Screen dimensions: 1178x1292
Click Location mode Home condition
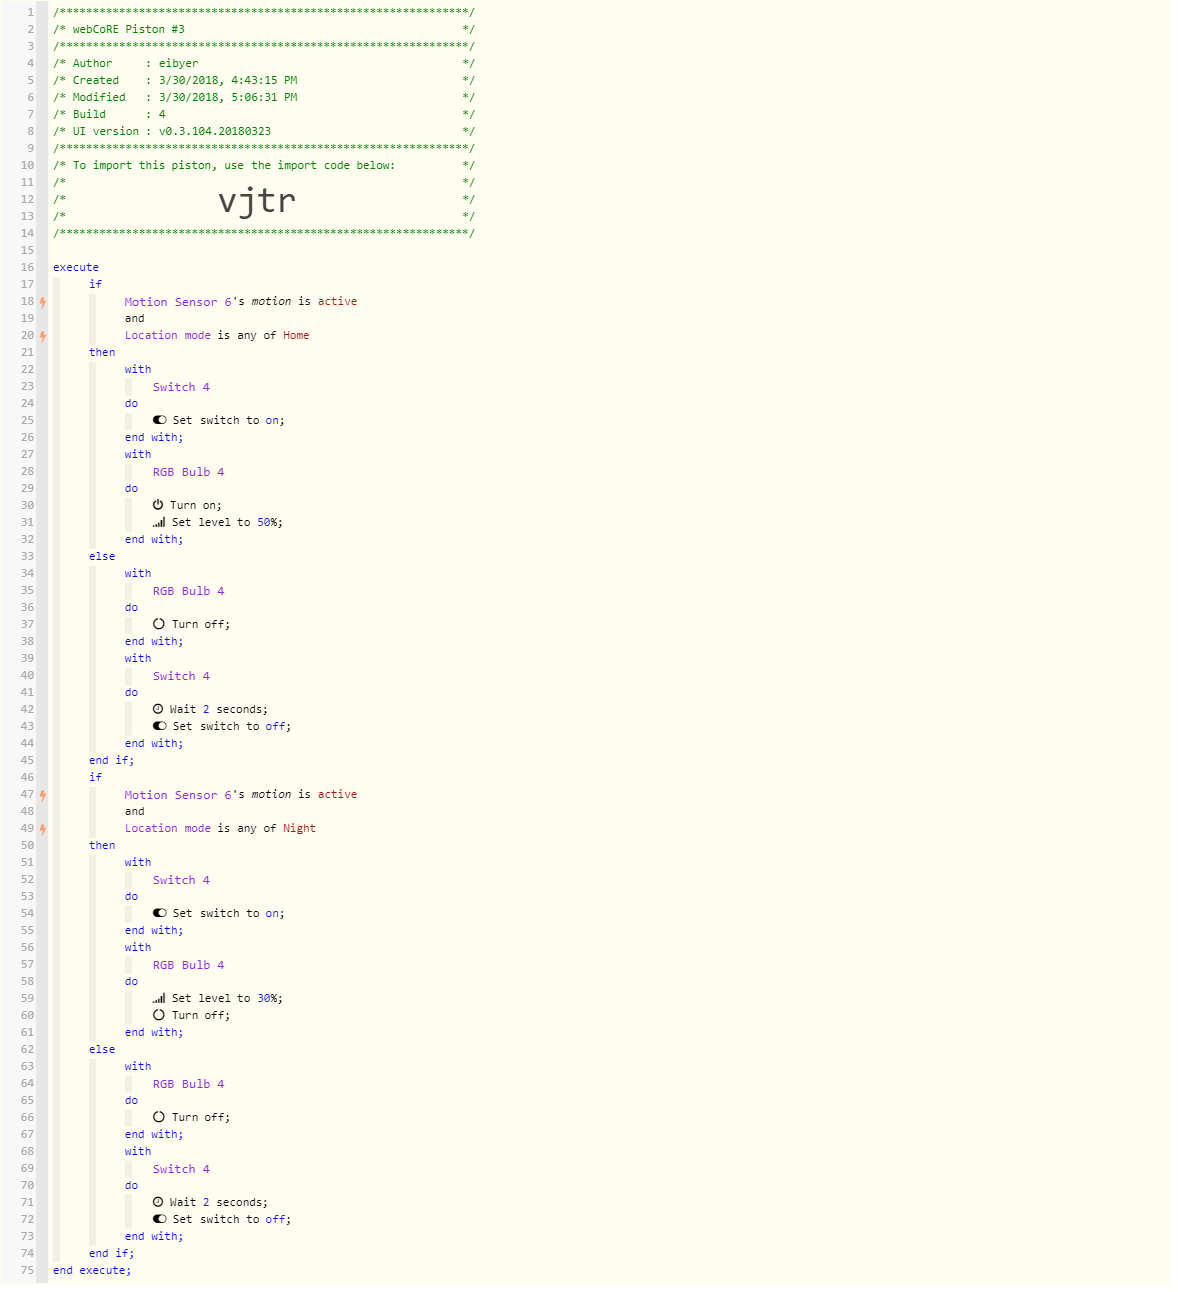tap(217, 336)
